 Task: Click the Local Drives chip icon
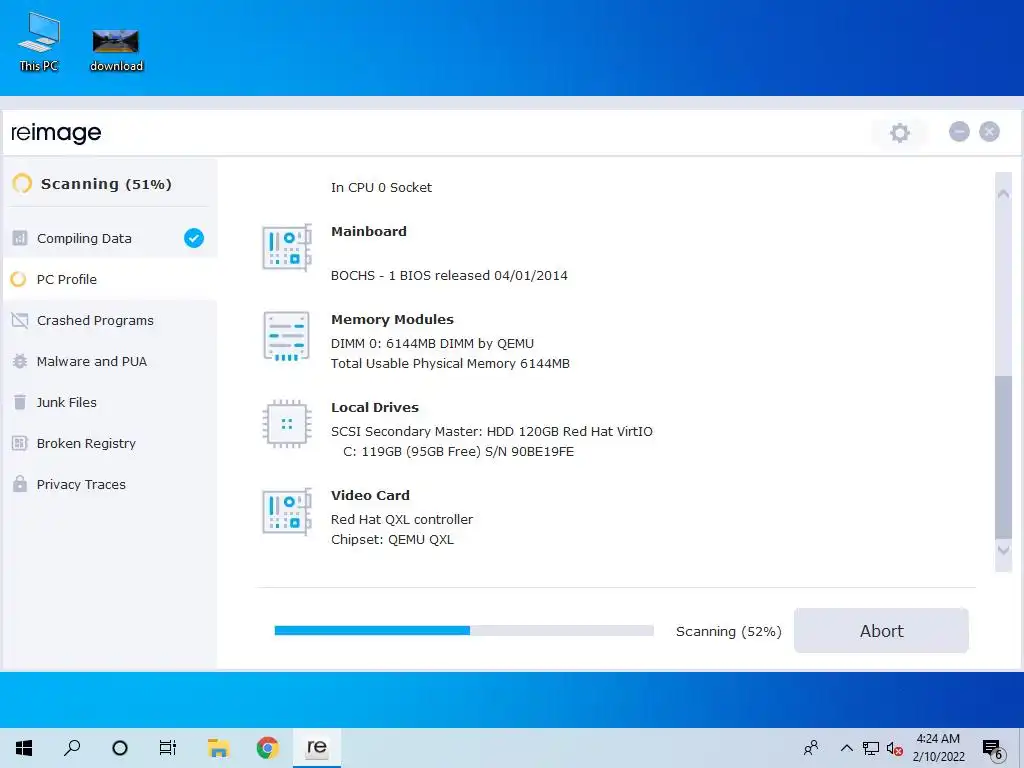pyautogui.click(x=286, y=424)
